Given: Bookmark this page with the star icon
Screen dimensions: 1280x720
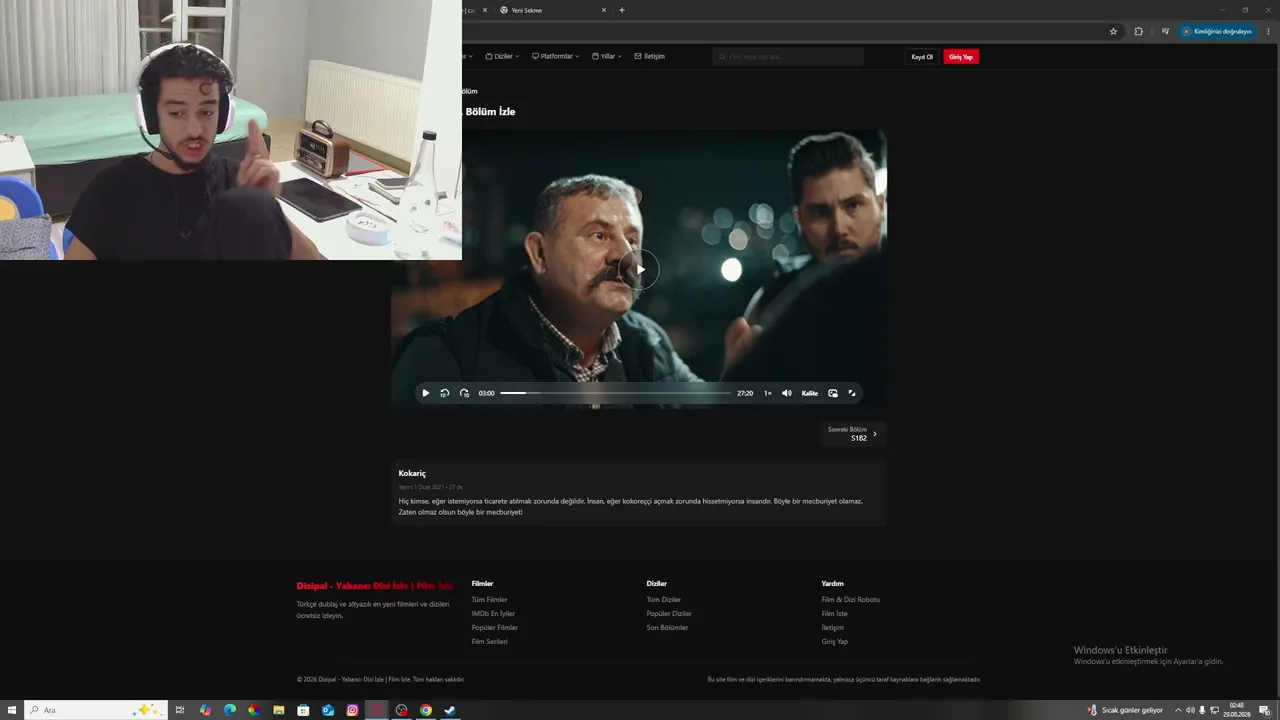Looking at the screenshot, I should pos(1113,31).
